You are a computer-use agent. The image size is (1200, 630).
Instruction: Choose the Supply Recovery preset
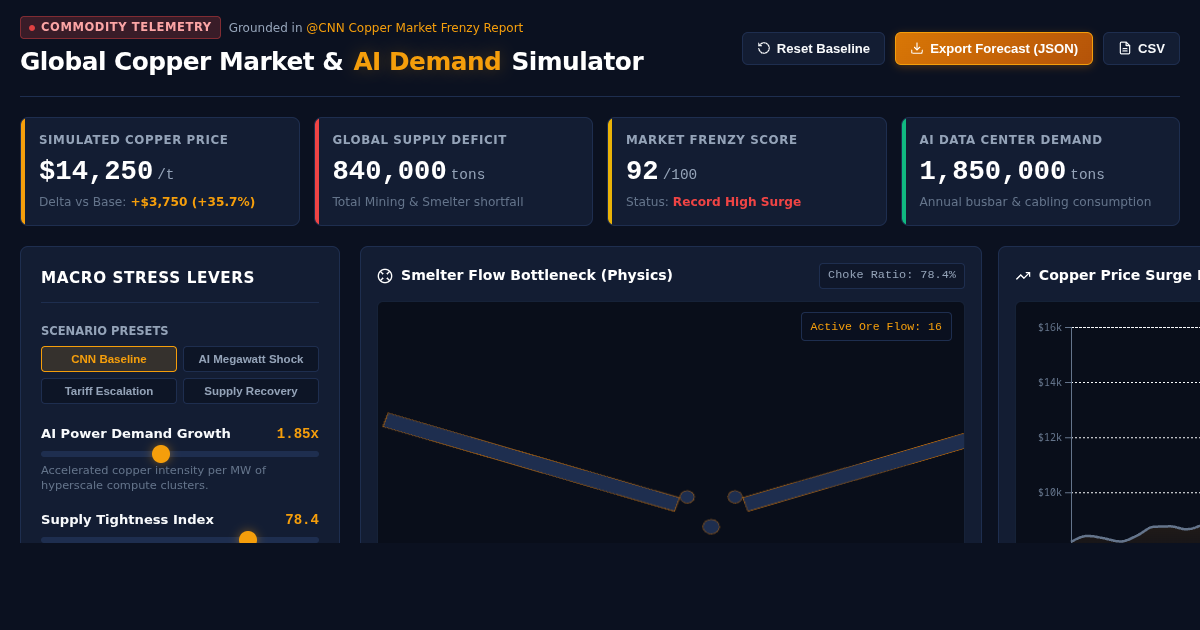point(251,391)
